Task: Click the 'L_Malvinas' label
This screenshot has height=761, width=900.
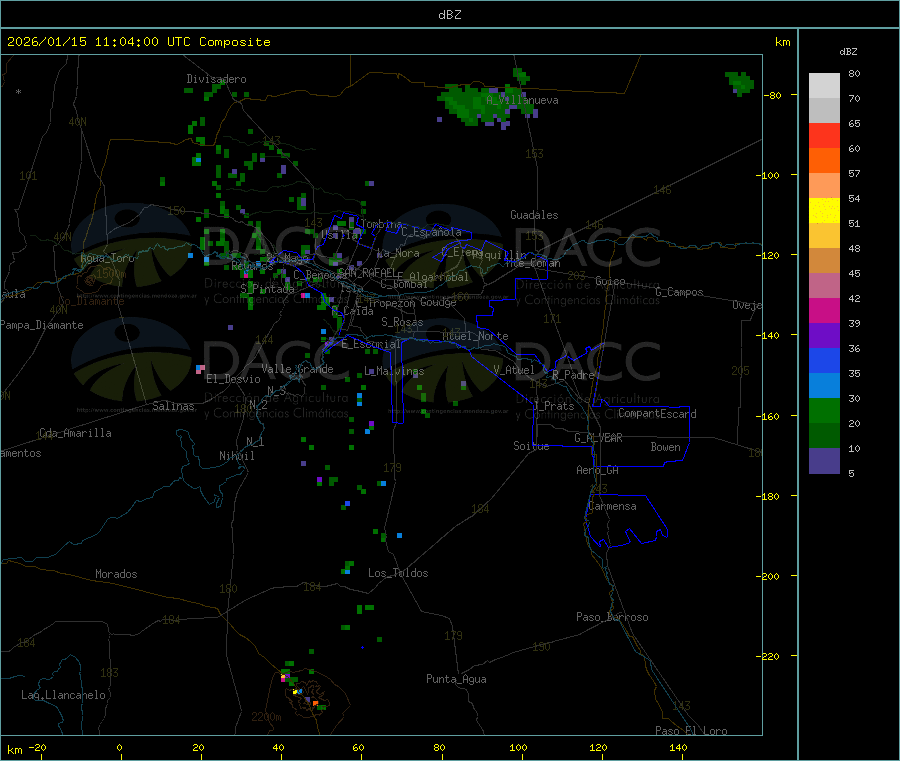Action: pyautogui.click(x=394, y=372)
